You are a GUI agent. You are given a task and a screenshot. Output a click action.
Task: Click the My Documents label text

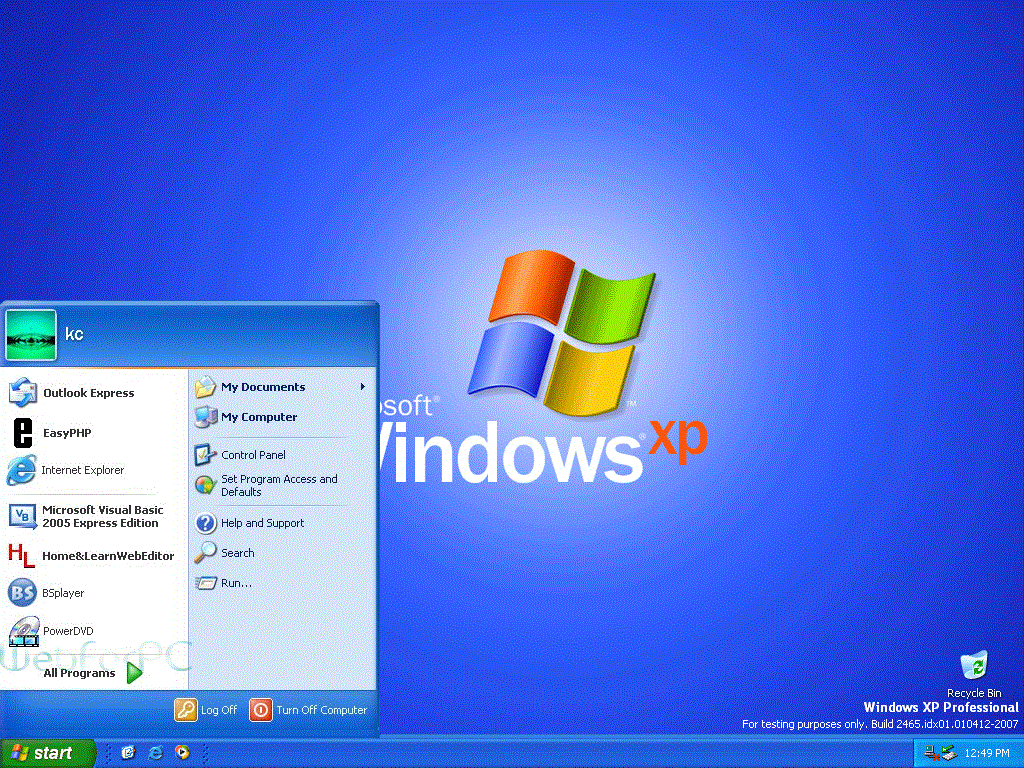click(263, 387)
